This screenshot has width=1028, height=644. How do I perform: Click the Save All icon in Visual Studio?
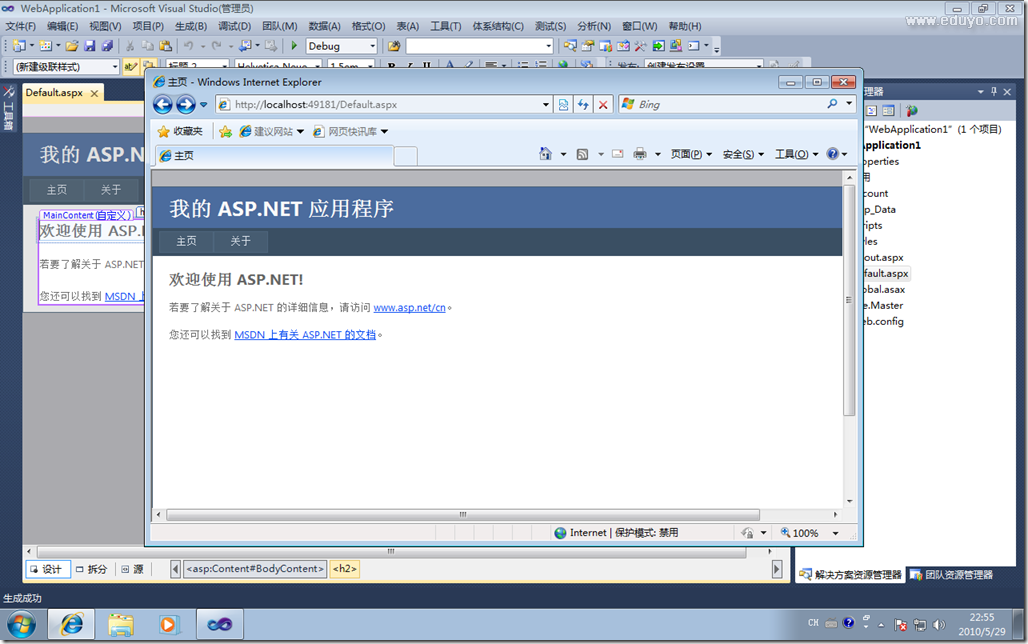(105, 46)
